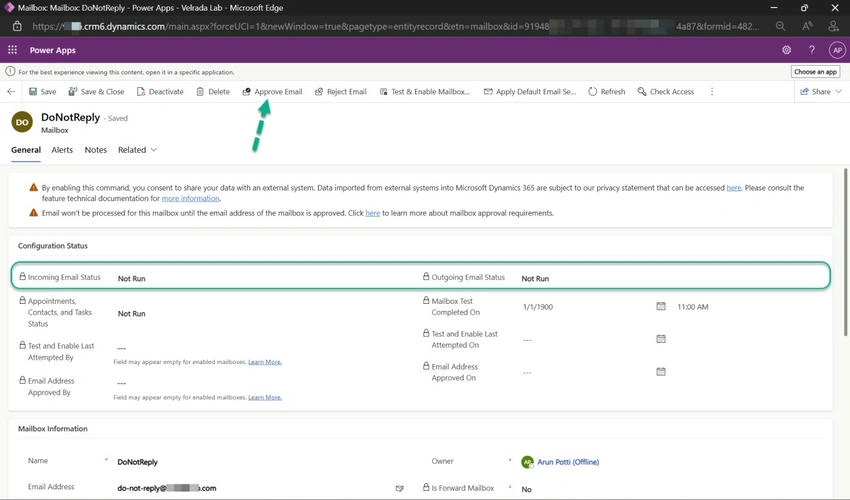Refresh the mailbox form

click(607, 92)
